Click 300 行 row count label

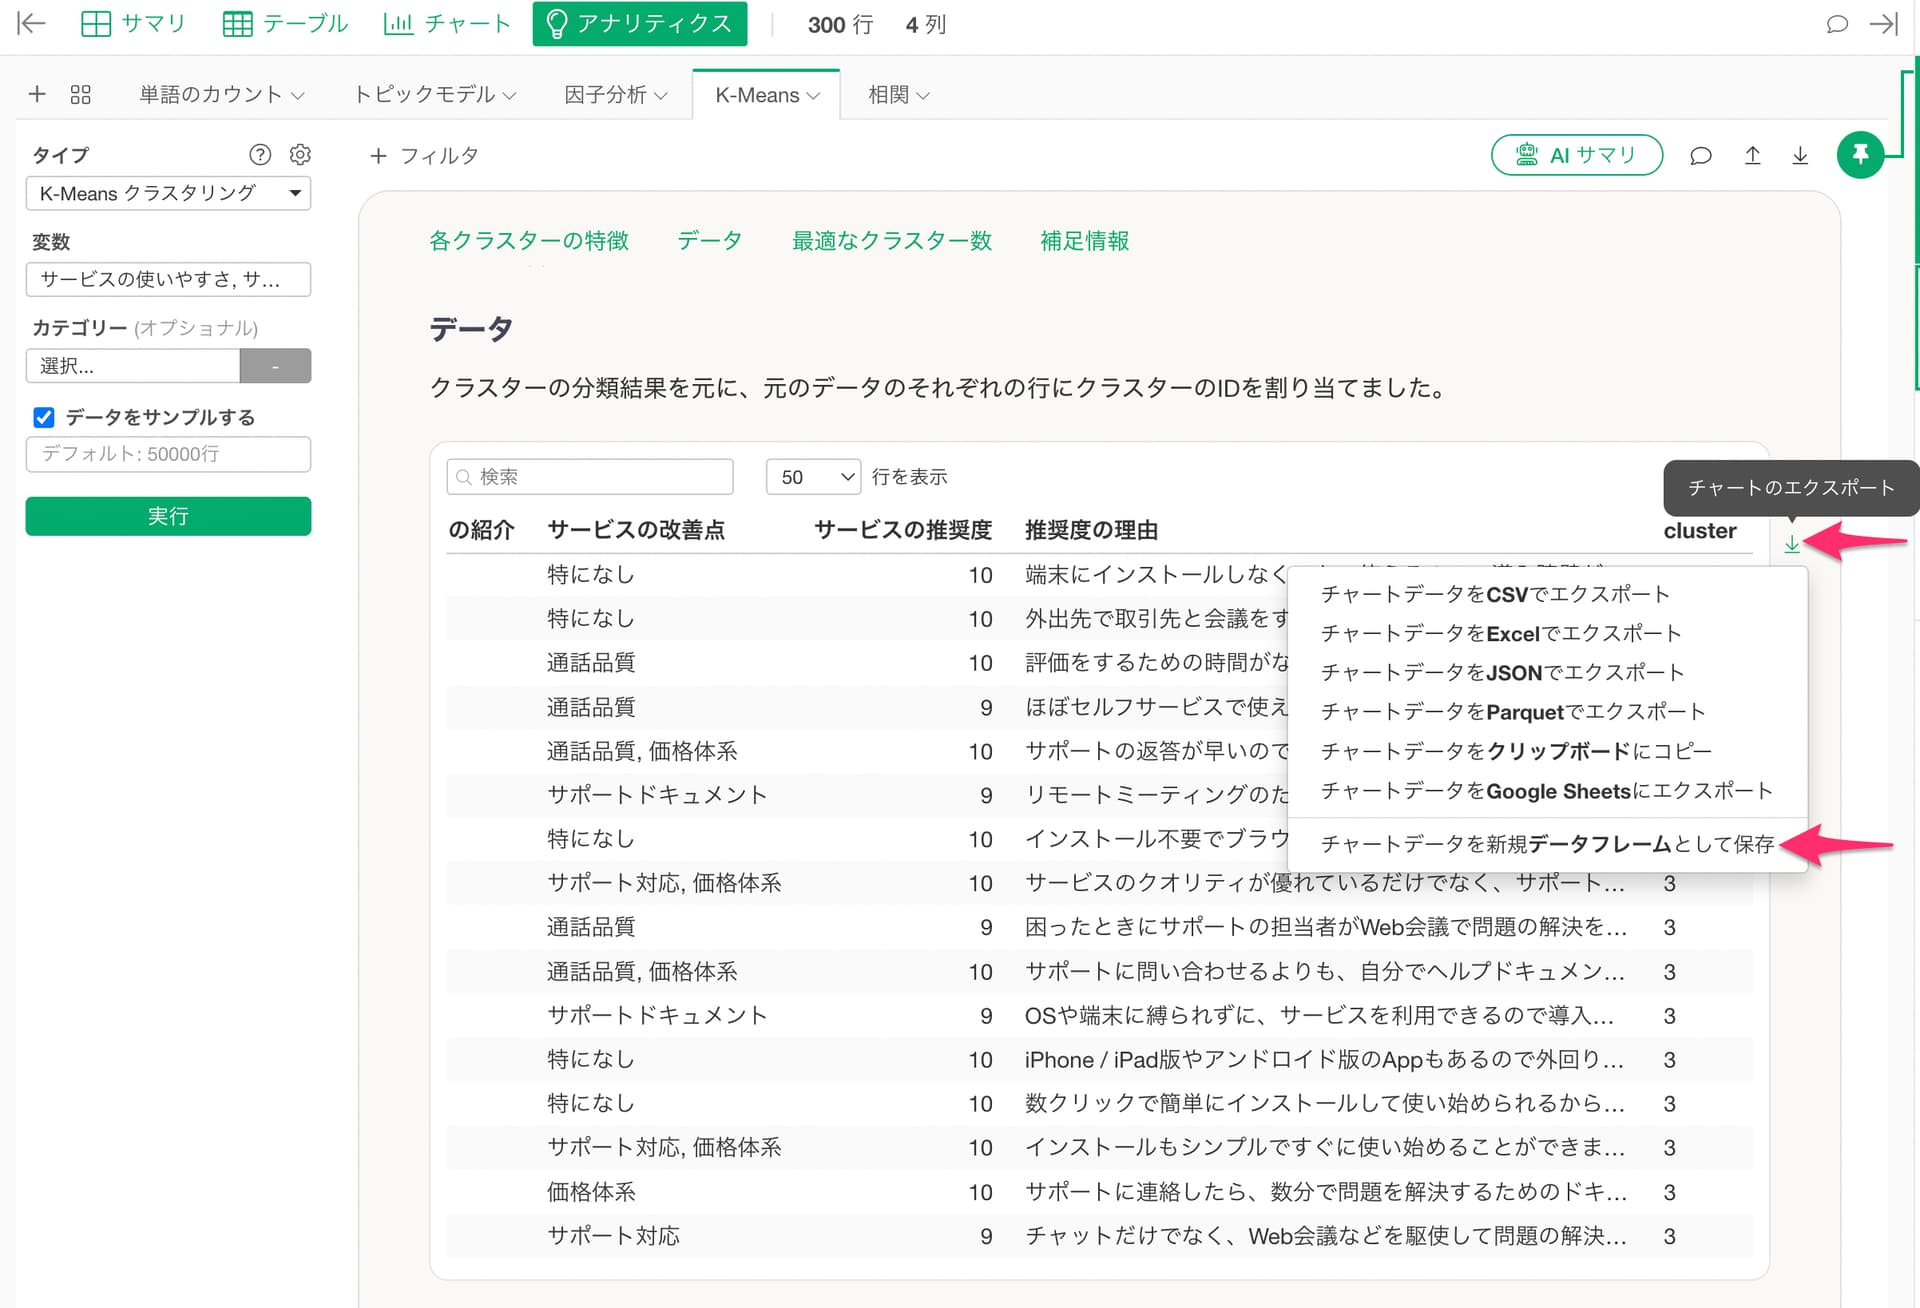pos(840,24)
